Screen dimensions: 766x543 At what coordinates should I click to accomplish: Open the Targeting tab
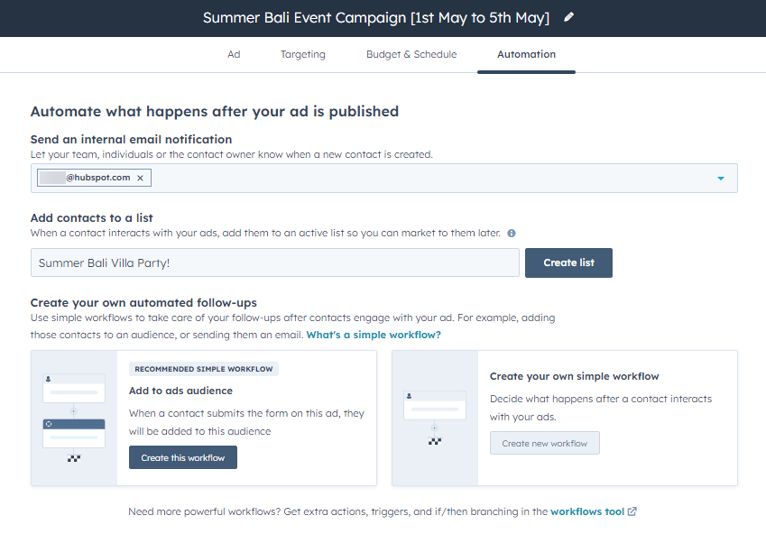[303, 54]
